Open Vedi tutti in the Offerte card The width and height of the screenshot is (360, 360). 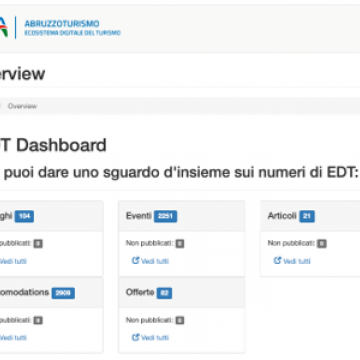(150, 338)
